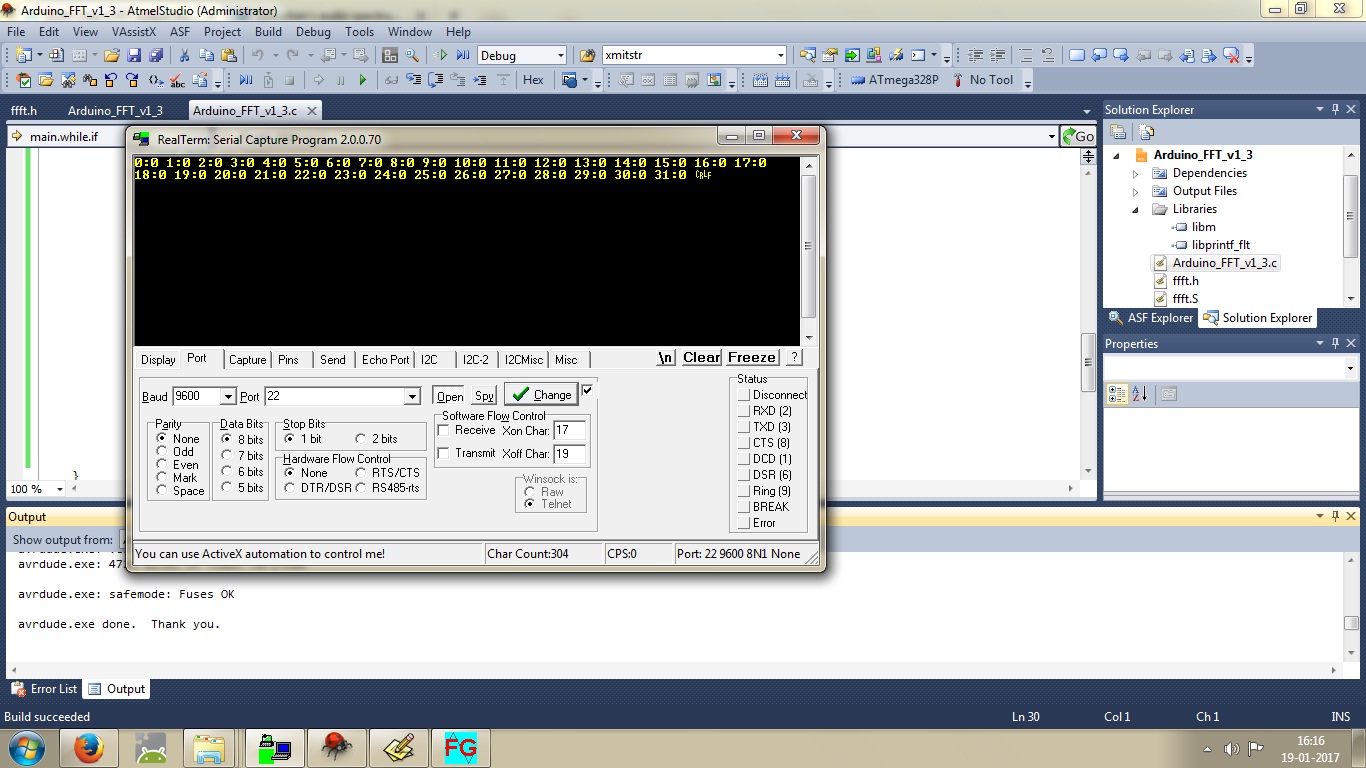This screenshot has width=1366, height=768.
Task: Click the Clear button in RealTerm
Action: (701, 358)
